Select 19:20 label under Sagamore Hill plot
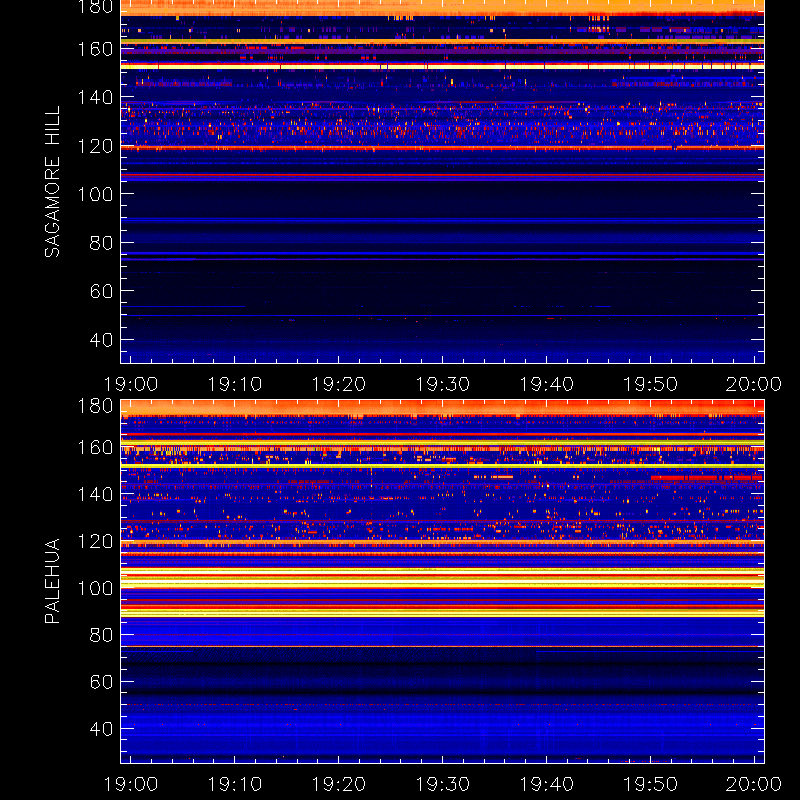Image resolution: width=800 pixels, height=800 pixels. pos(339,384)
